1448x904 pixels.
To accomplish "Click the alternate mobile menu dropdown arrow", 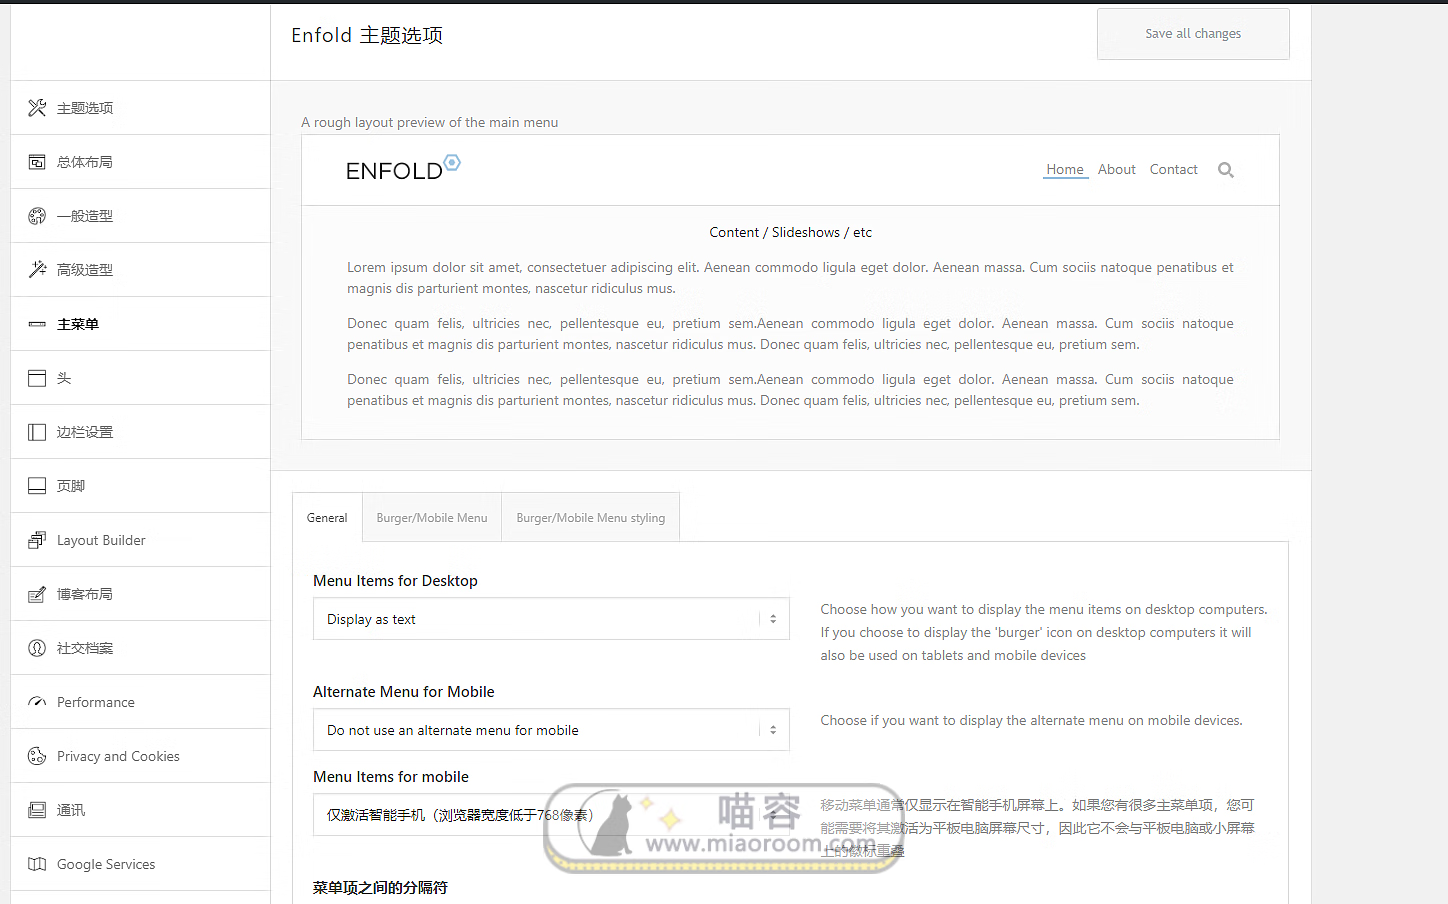I will [x=773, y=730].
